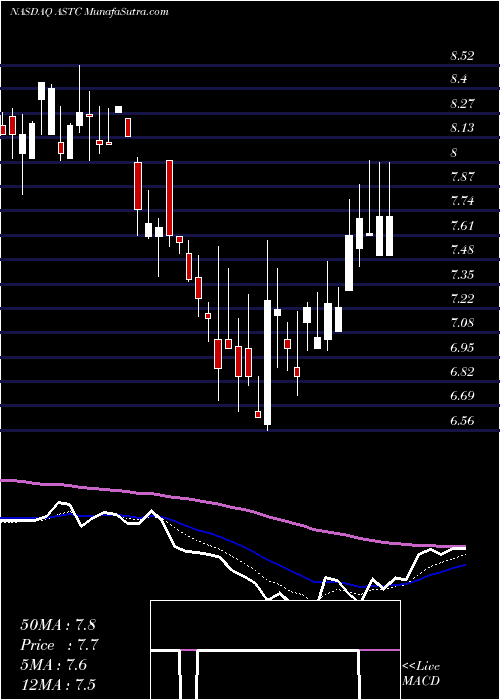This screenshot has height=700, width=500.
Task: Click the pink 50MA moving average line
Action: 232,508
